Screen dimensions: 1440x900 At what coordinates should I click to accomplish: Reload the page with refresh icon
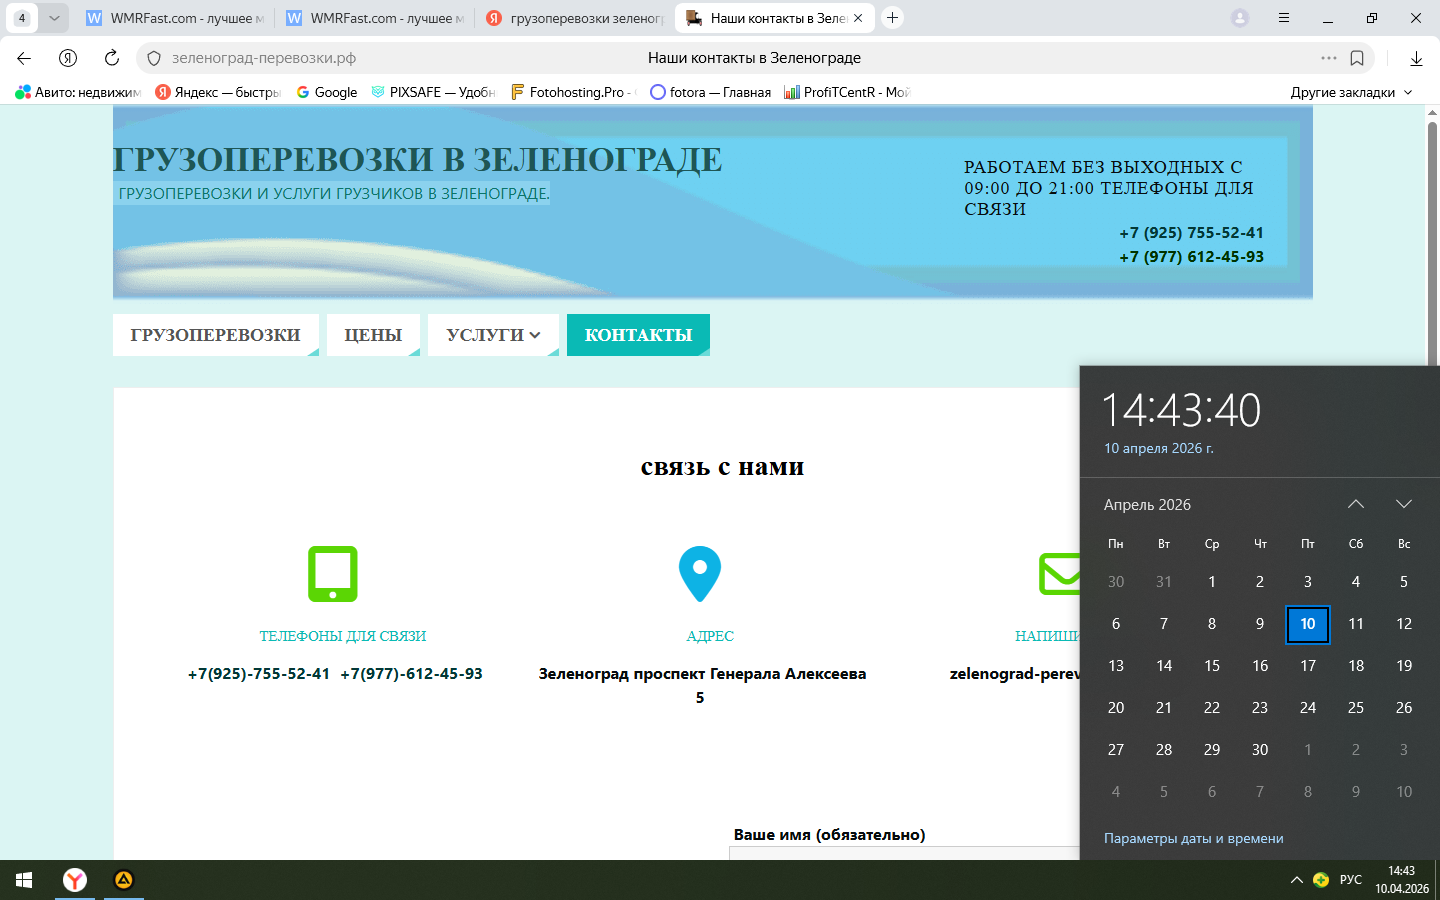click(x=112, y=58)
